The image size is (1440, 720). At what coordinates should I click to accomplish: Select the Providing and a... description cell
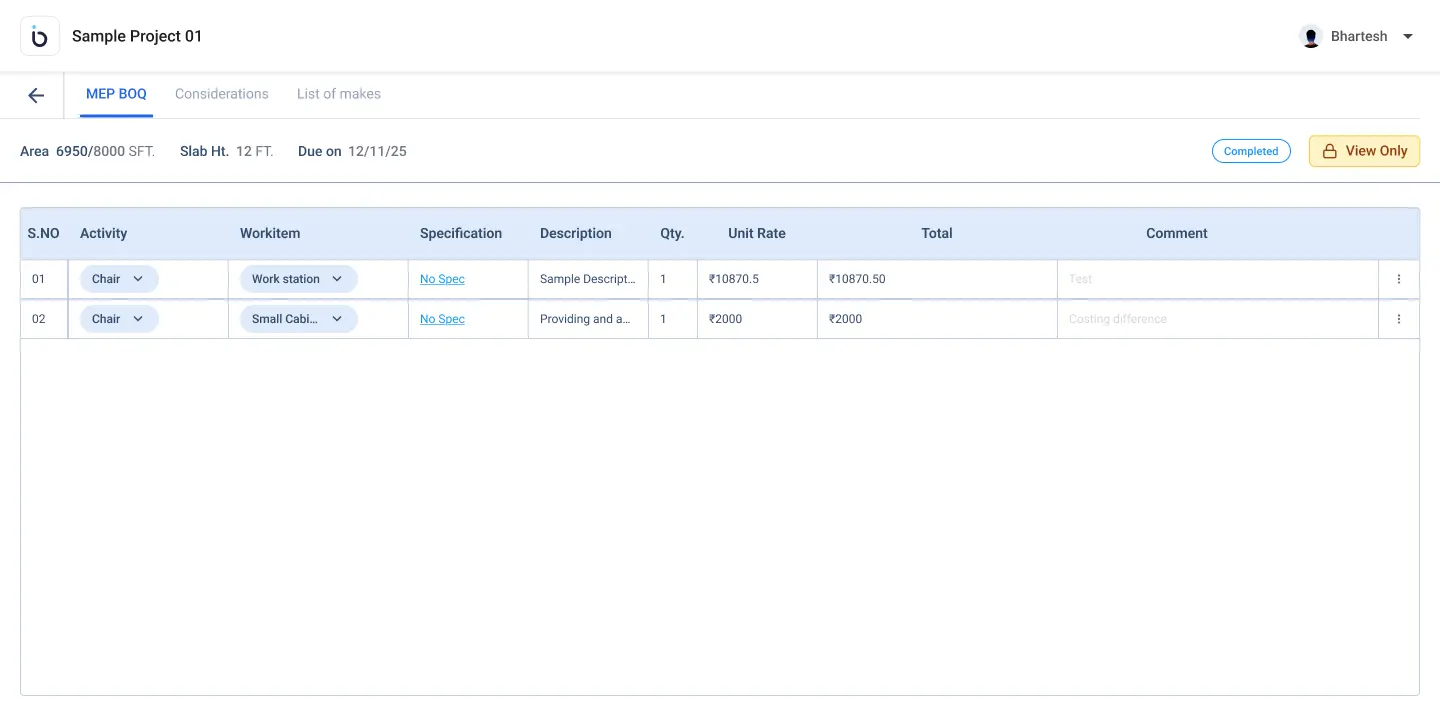pos(588,319)
